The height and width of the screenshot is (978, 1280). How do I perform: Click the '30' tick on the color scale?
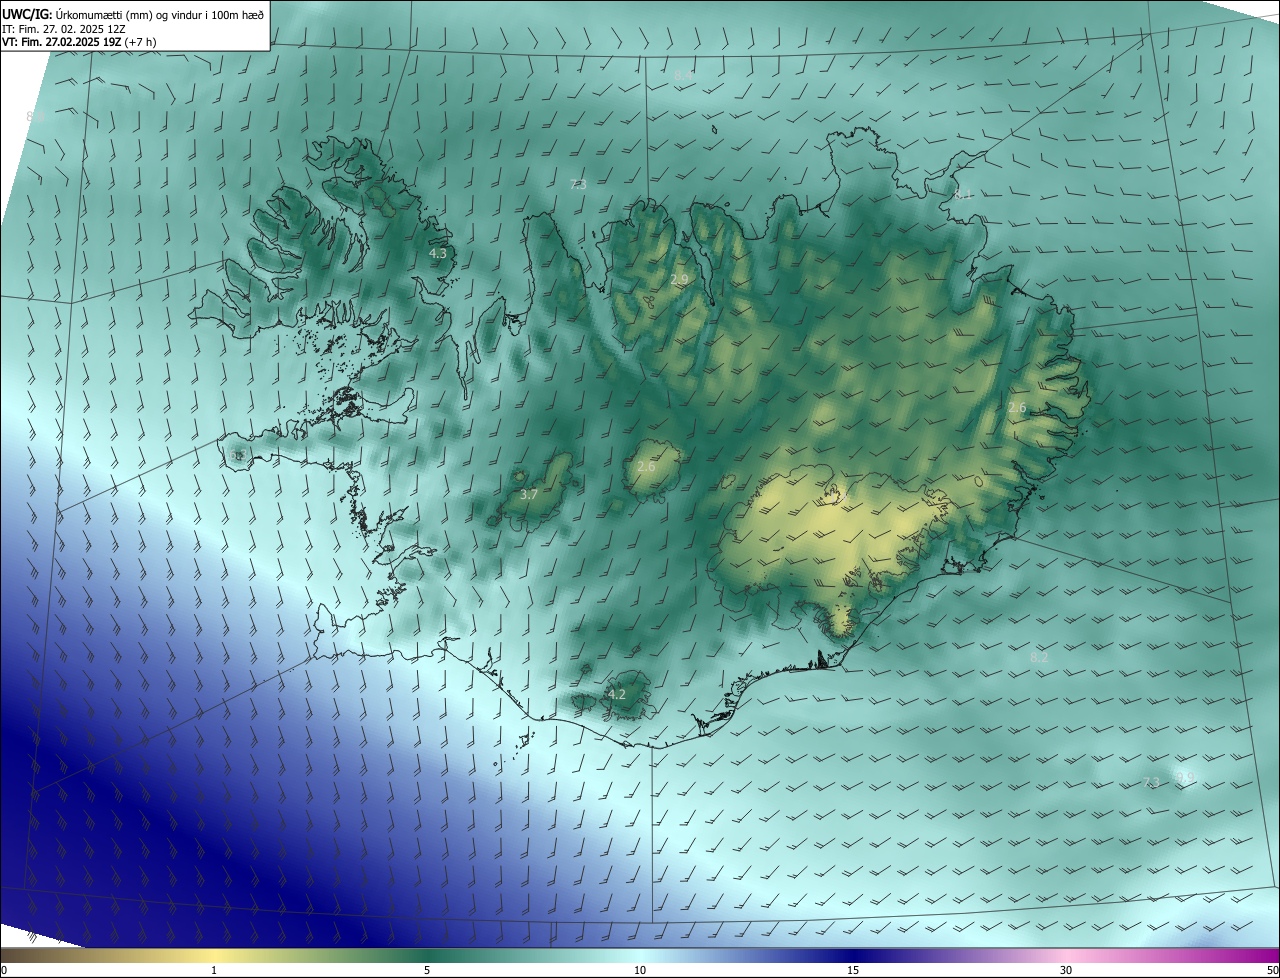[x=1066, y=970]
